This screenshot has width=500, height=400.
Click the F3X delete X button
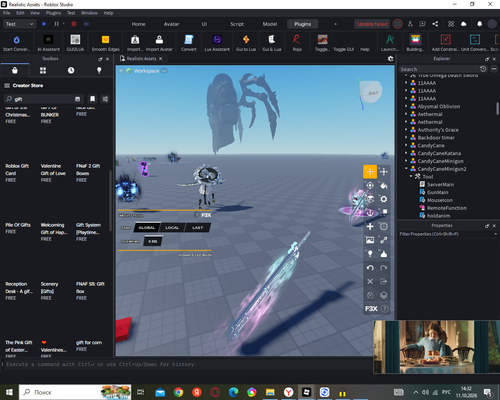point(370,281)
